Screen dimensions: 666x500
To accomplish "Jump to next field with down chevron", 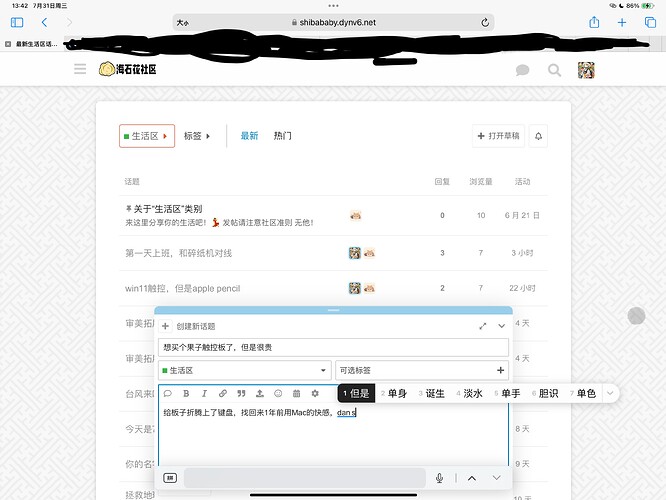I will 497,478.
